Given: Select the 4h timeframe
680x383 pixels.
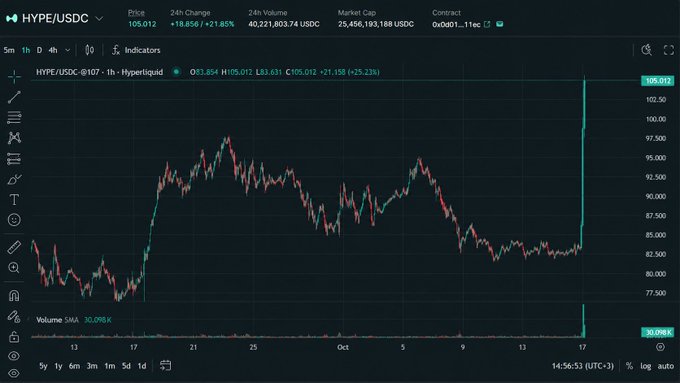Looking at the screenshot, I should tap(53, 50).
